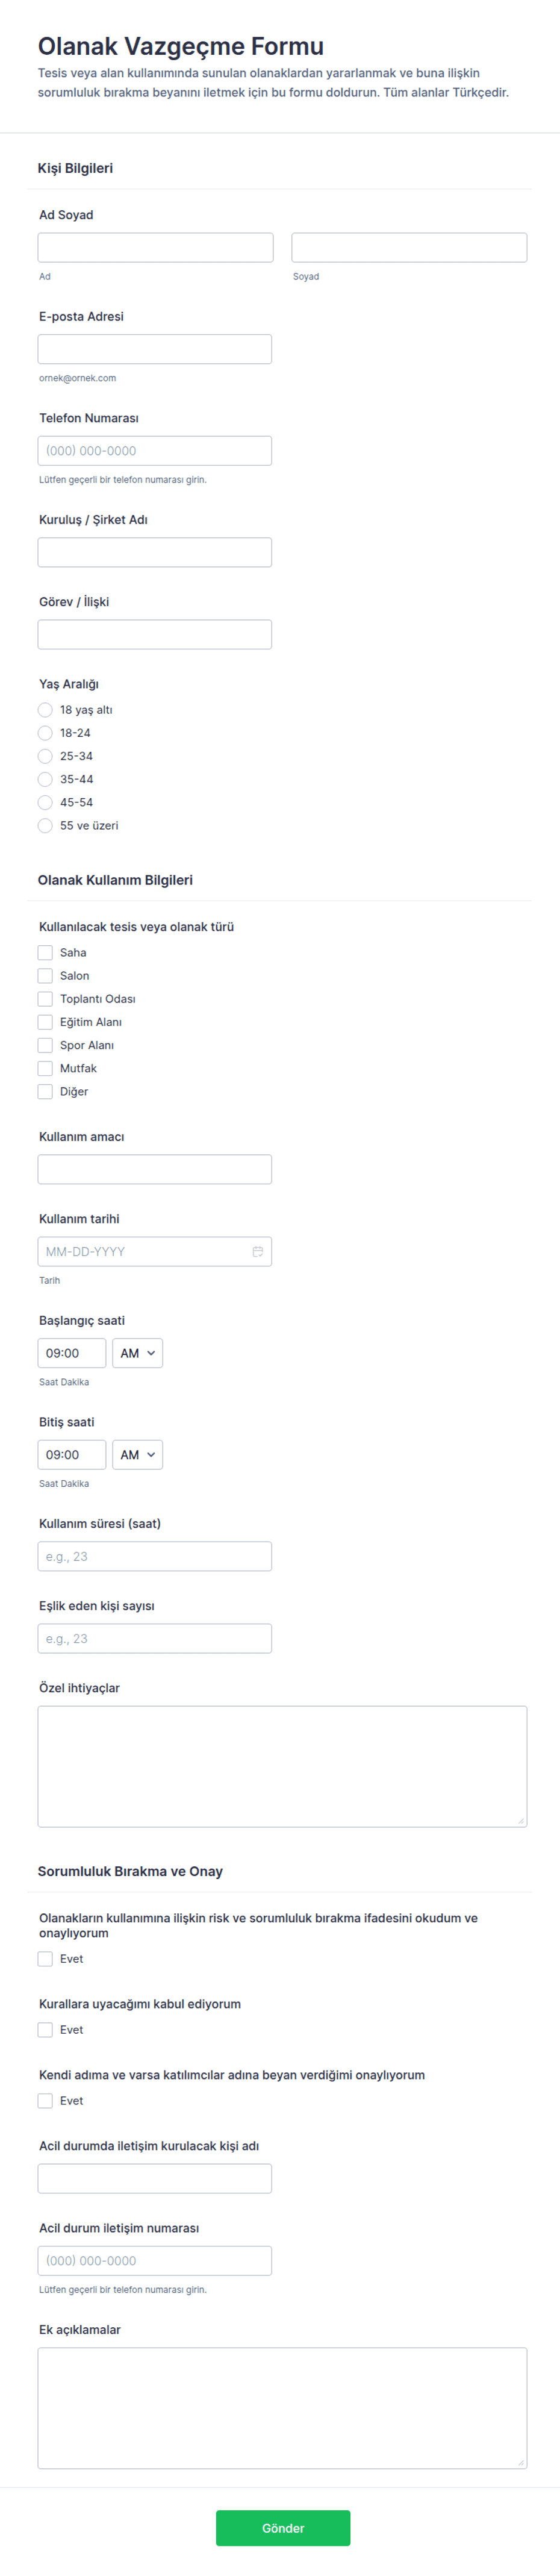Select the 25-34 age range option

tap(45, 756)
